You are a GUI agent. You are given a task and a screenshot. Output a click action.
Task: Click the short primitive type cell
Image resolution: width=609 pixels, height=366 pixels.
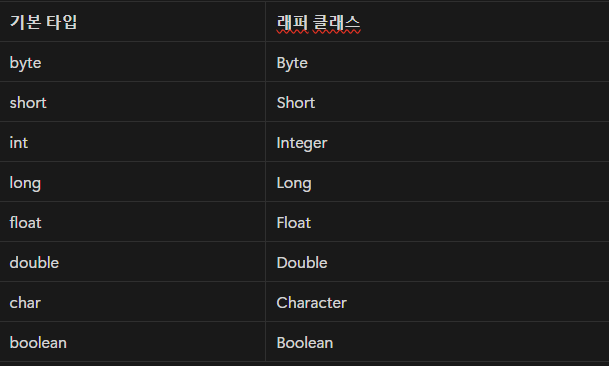[x=132, y=102]
